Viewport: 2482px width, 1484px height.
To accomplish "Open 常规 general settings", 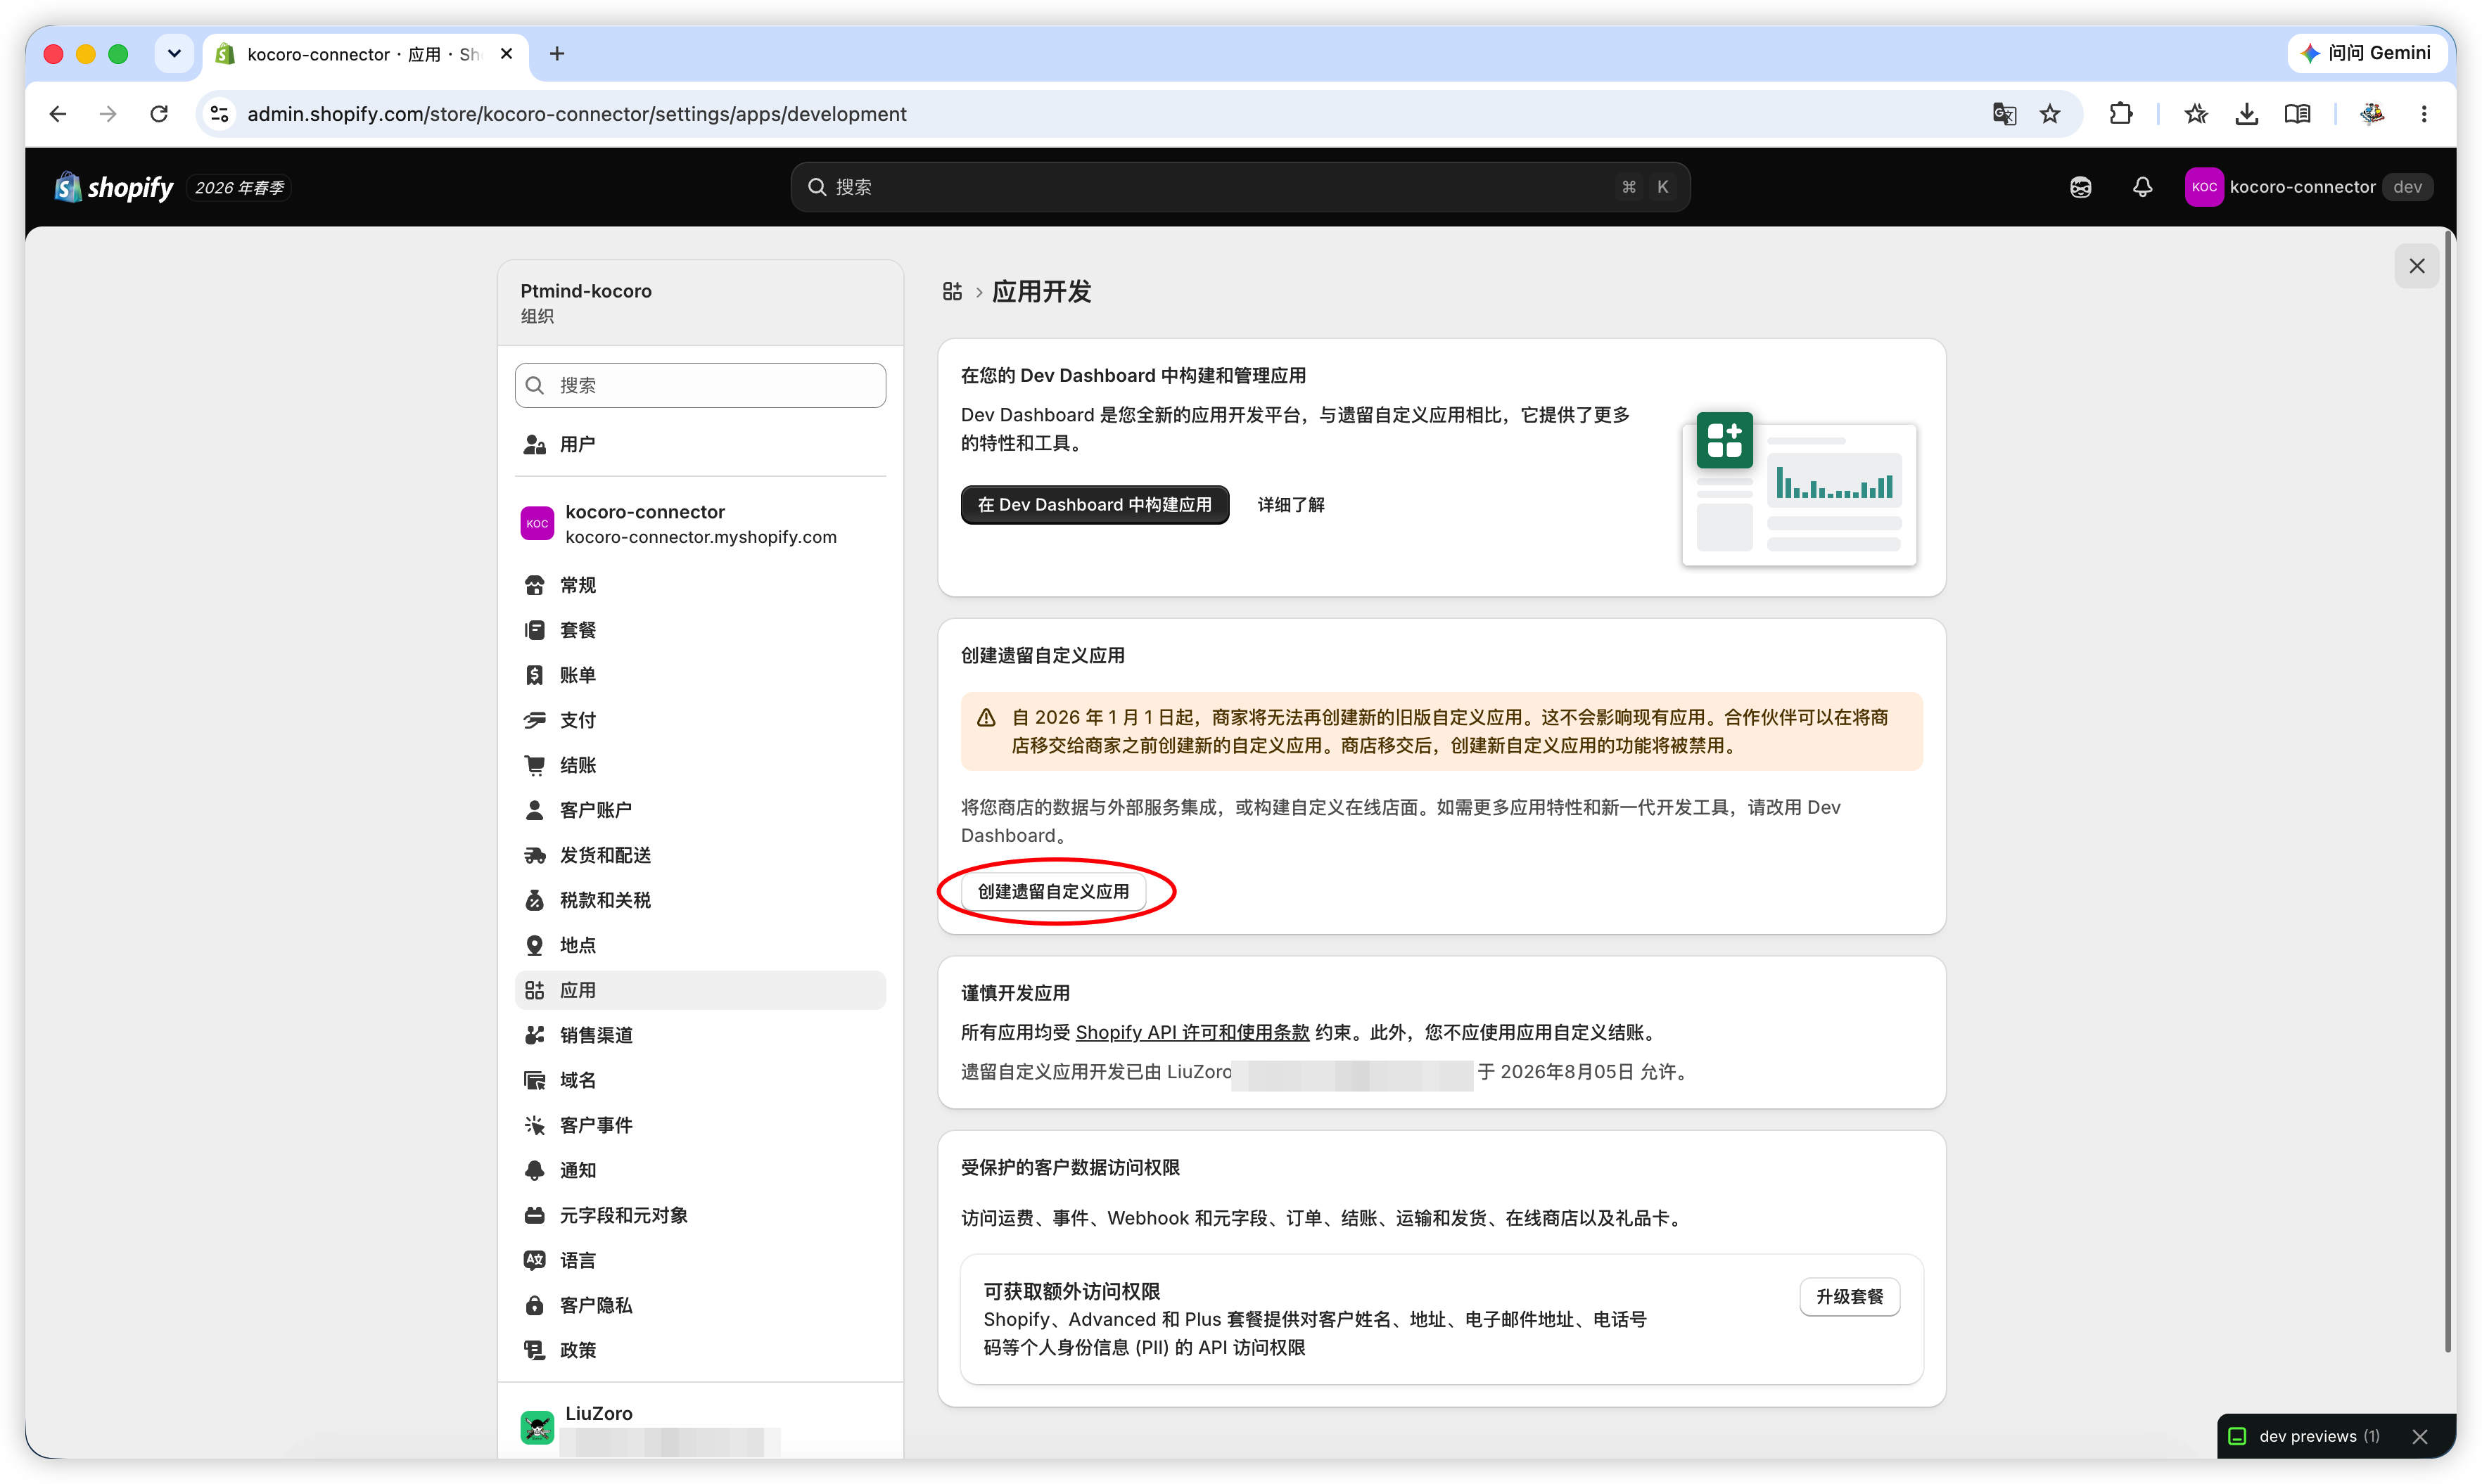I will [x=699, y=585].
